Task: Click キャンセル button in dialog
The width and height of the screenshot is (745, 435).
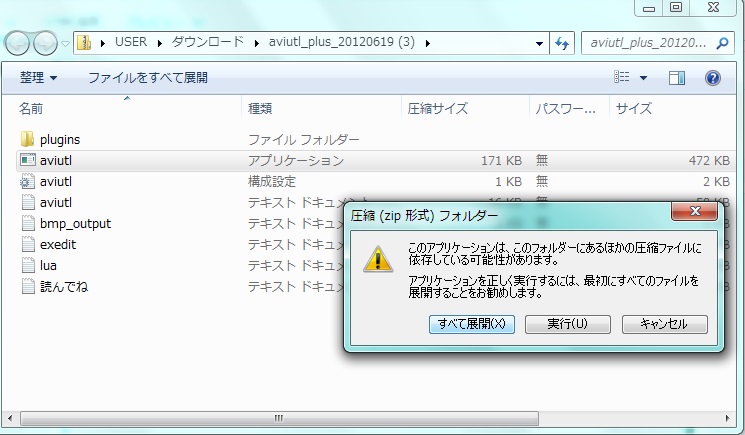Action: click(x=665, y=324)
